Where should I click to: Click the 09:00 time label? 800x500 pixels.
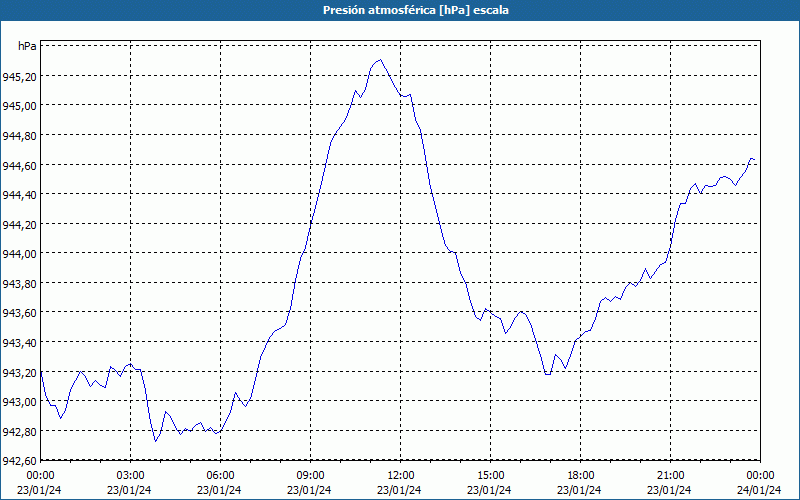tap(311, 476)
